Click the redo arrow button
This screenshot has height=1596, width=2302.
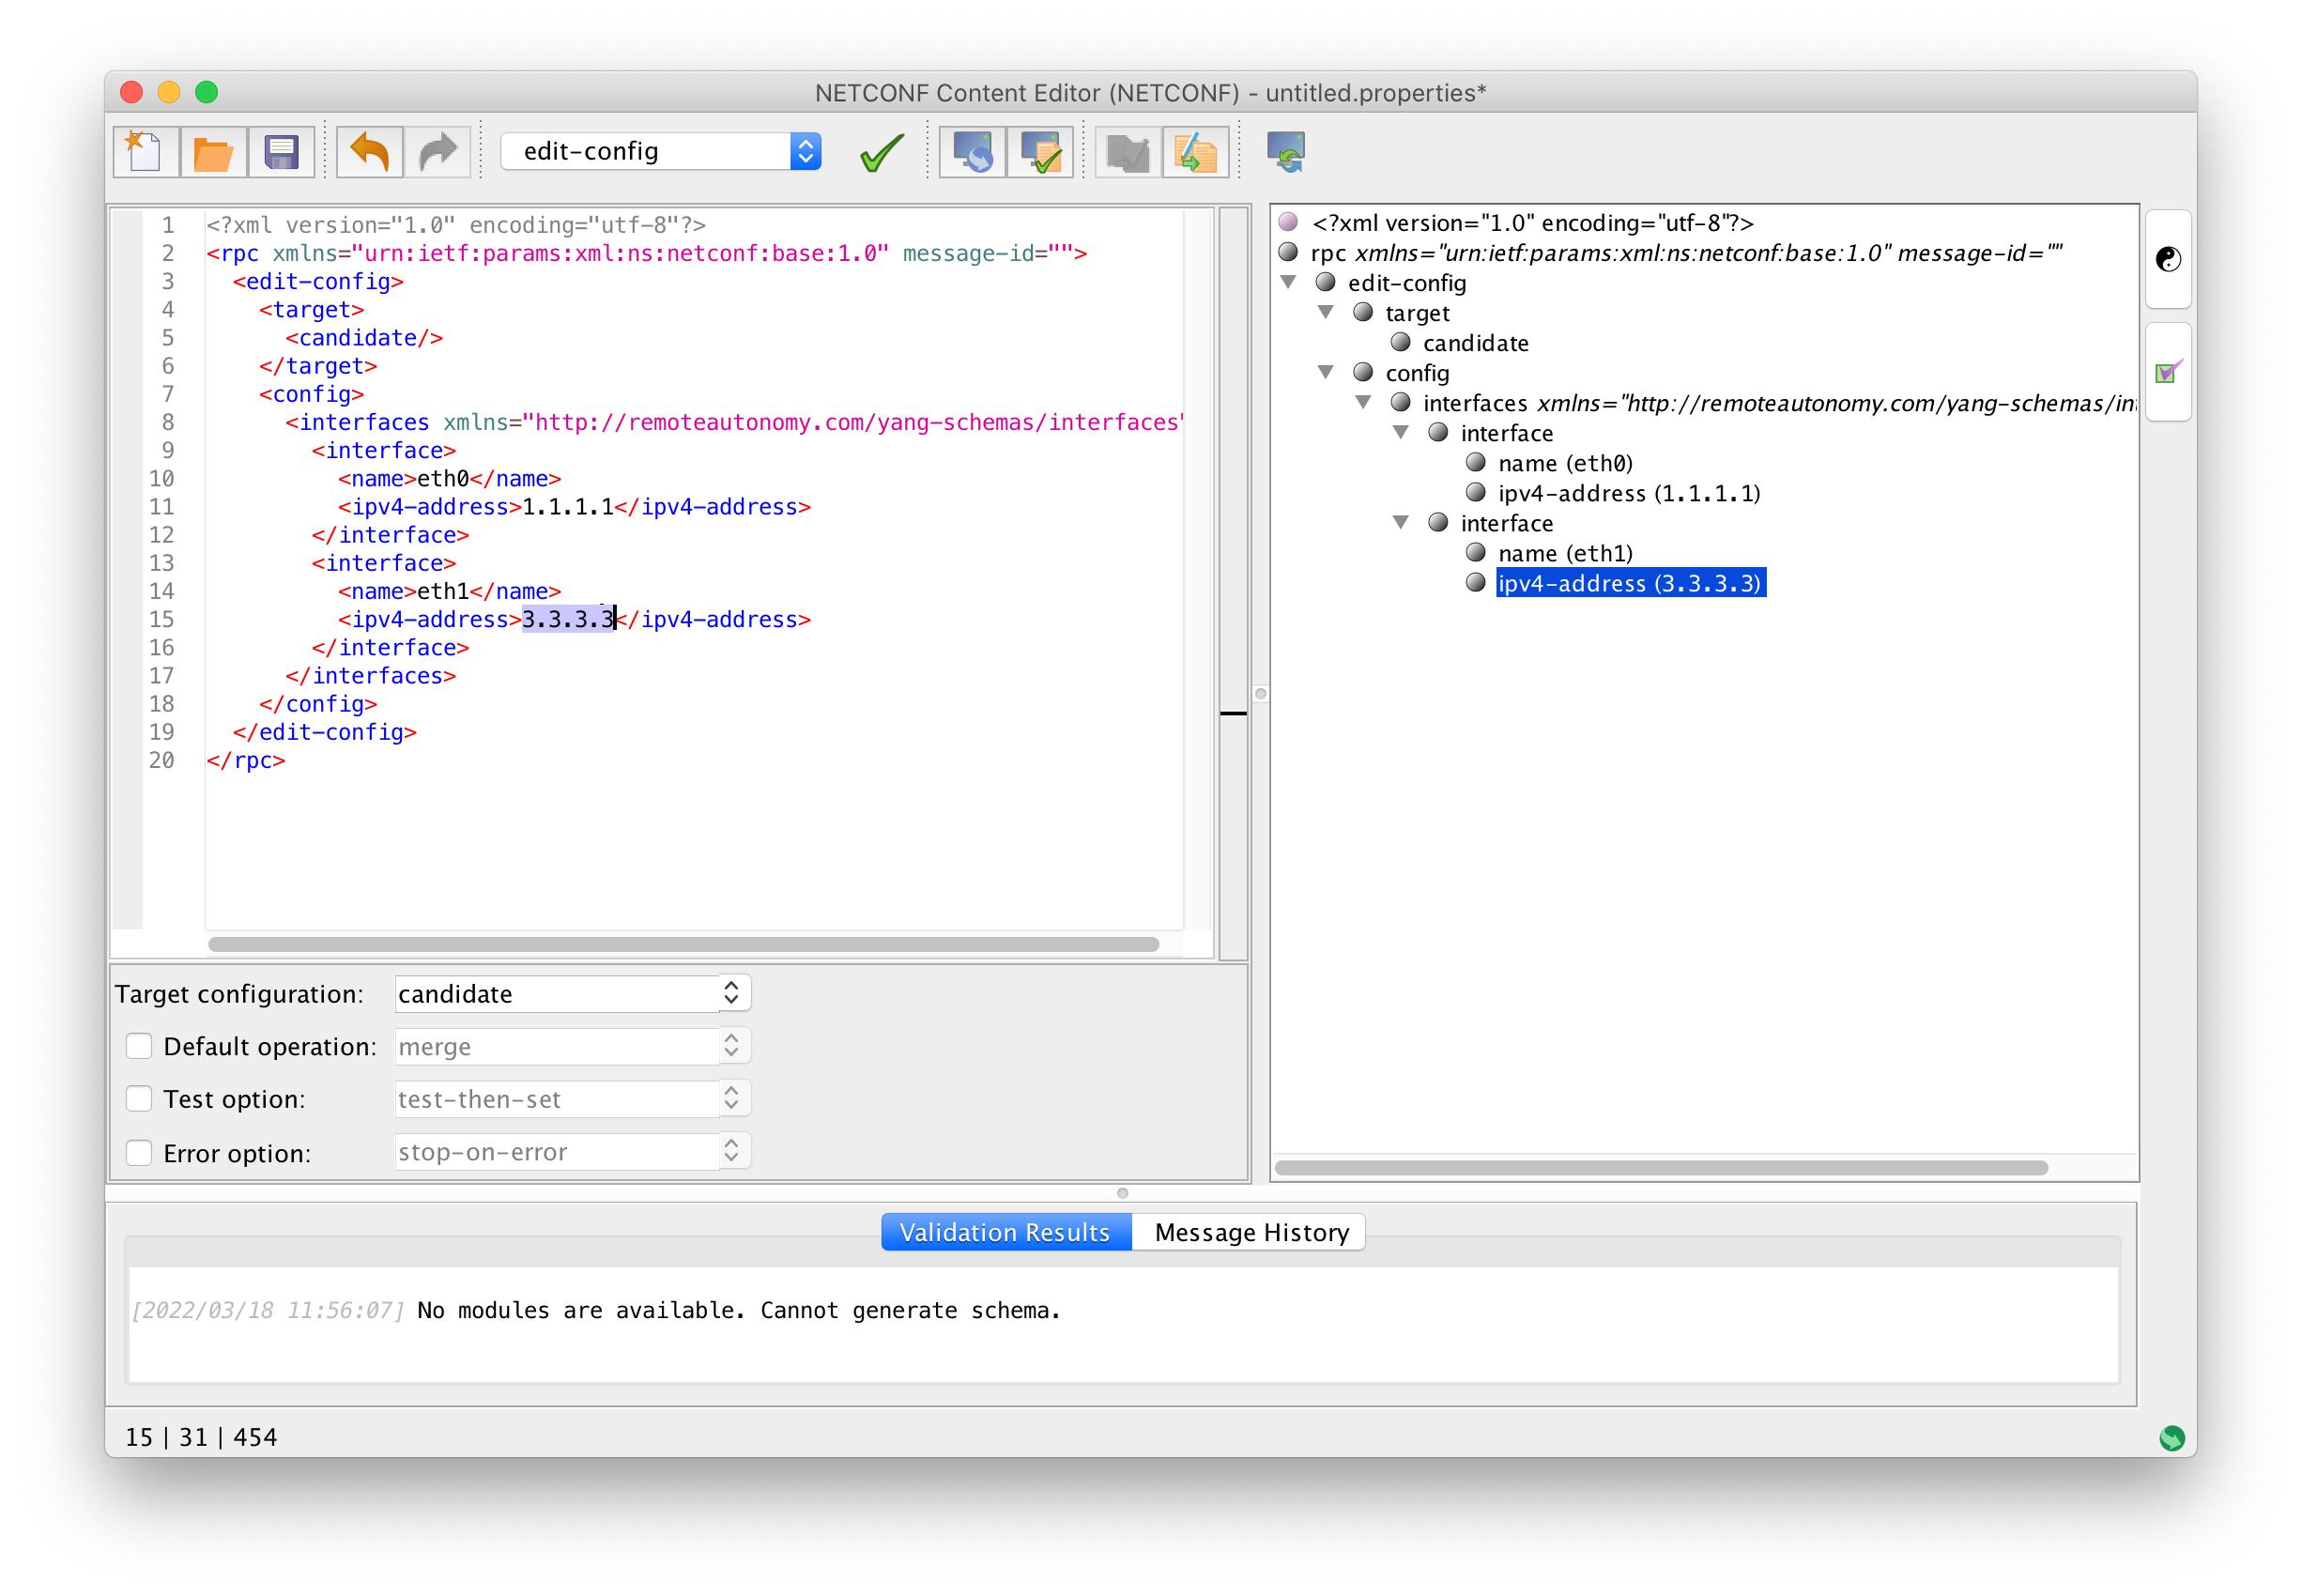pos(437,151)
